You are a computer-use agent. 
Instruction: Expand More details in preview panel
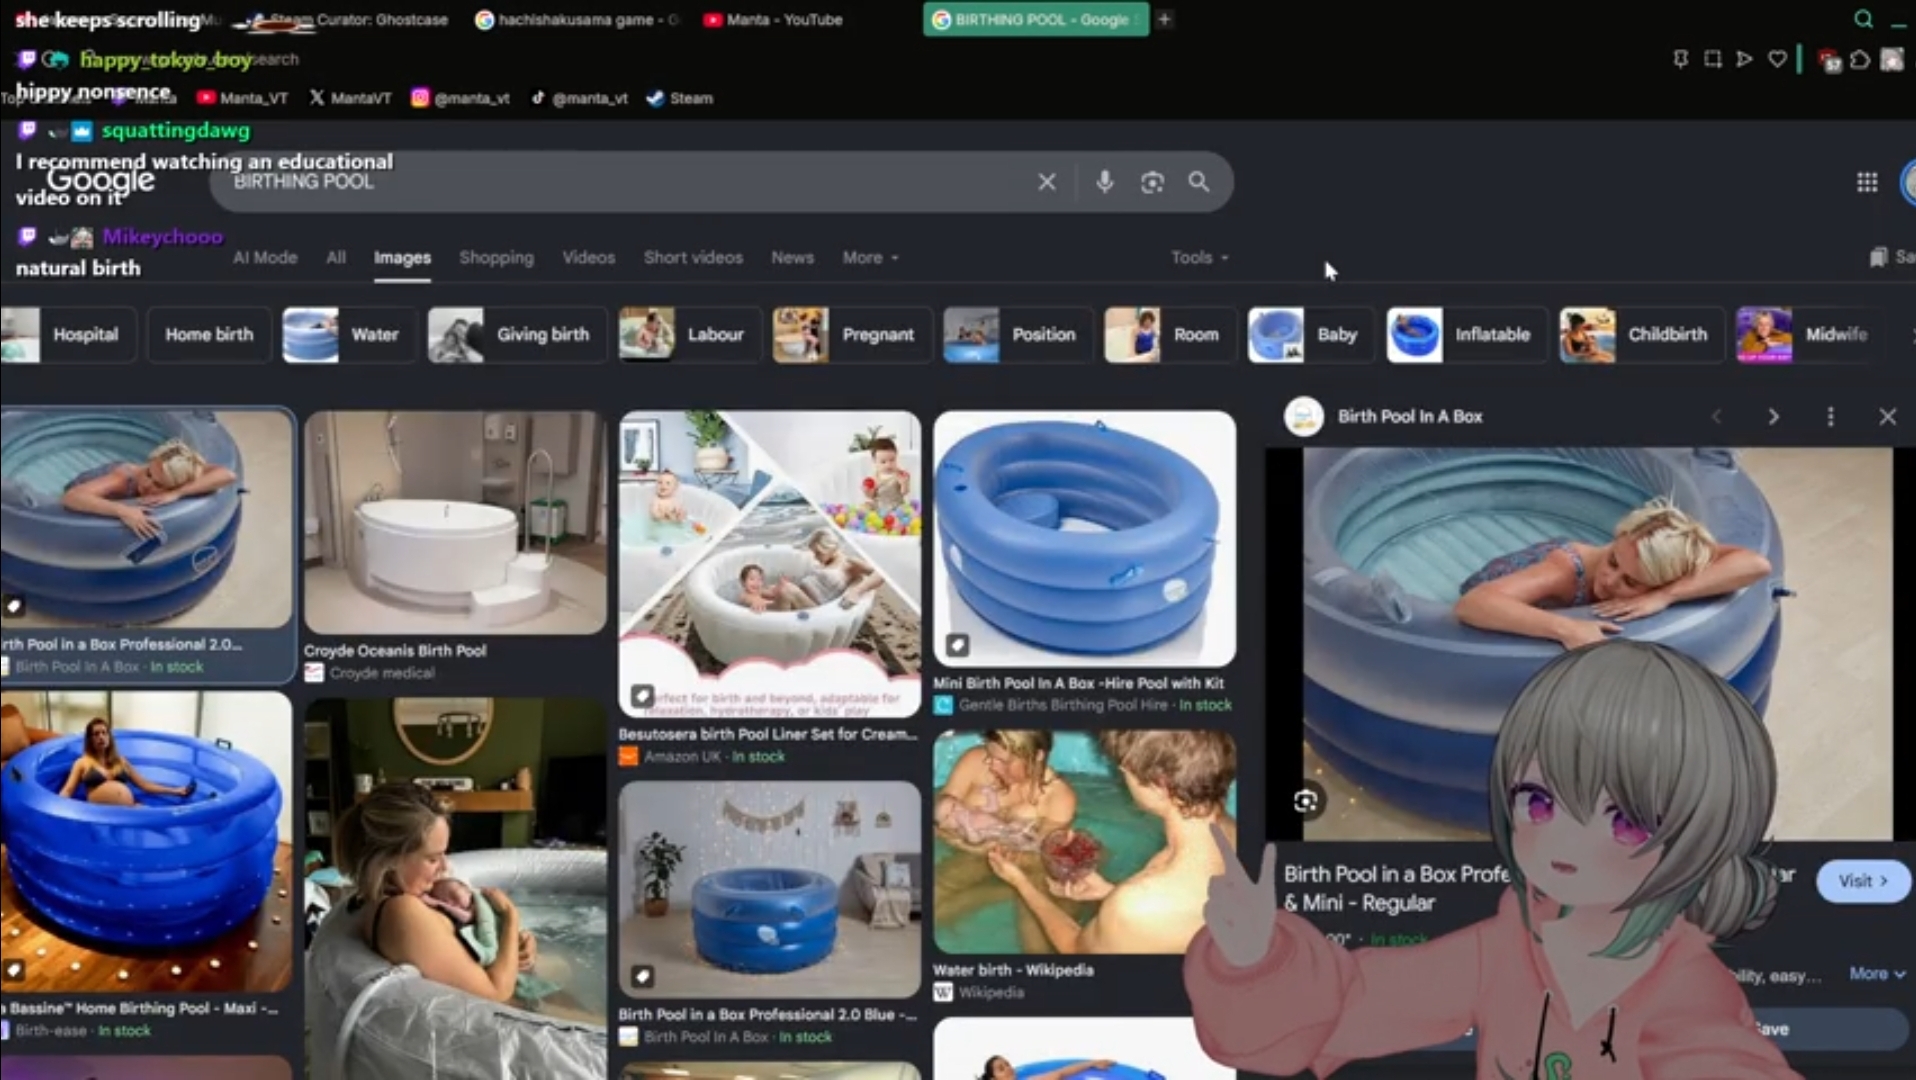tap(1876, 973)
